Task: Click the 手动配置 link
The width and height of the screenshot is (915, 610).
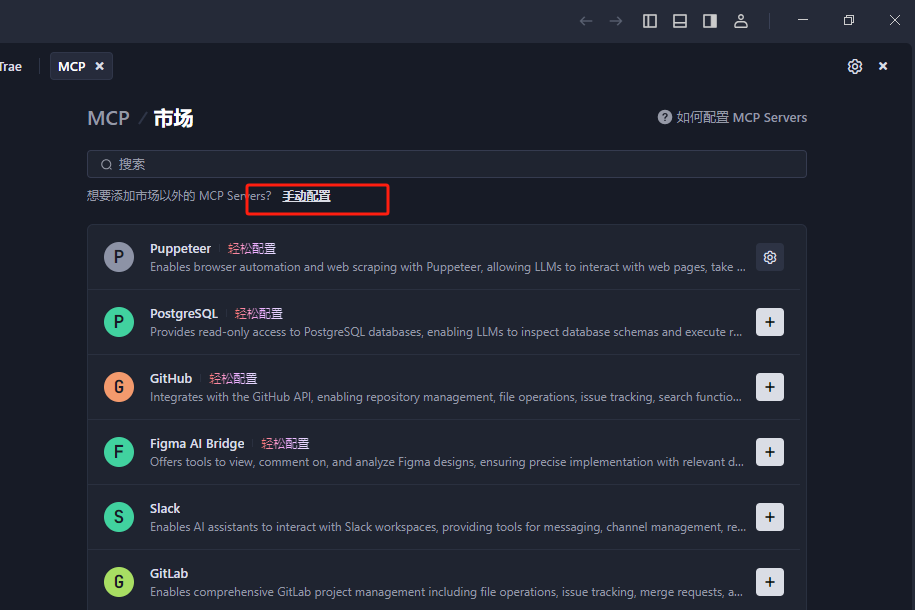Action: pos(306,196)
